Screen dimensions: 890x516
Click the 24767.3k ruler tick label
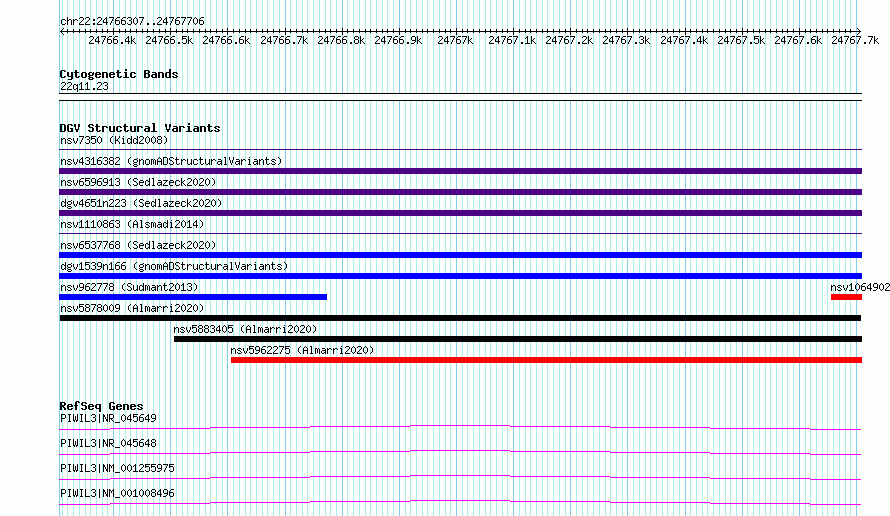coord(626,40)
